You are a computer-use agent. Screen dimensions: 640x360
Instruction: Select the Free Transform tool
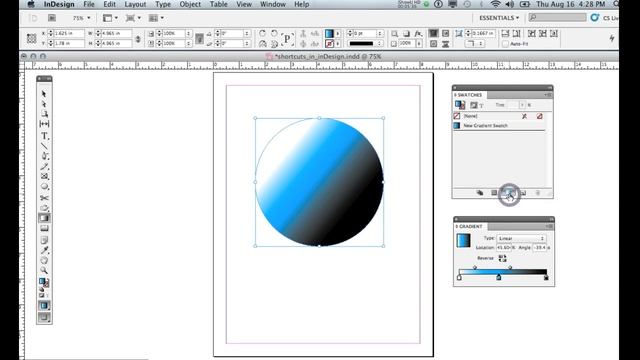[44, 208]
